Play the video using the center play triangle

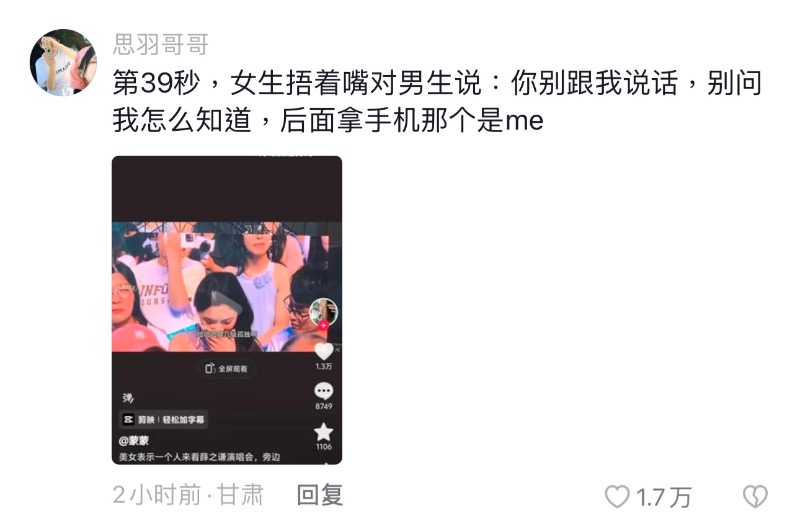tap(227, 303)
